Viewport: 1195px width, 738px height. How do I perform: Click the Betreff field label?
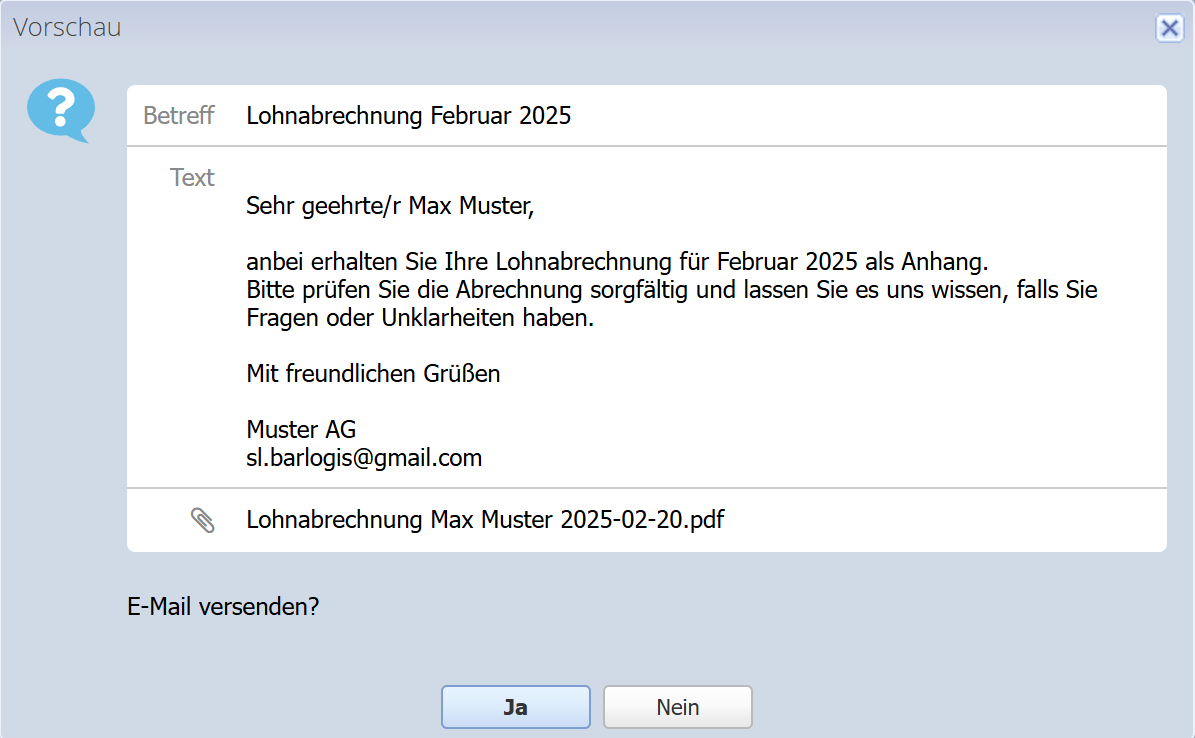point(178,116)
